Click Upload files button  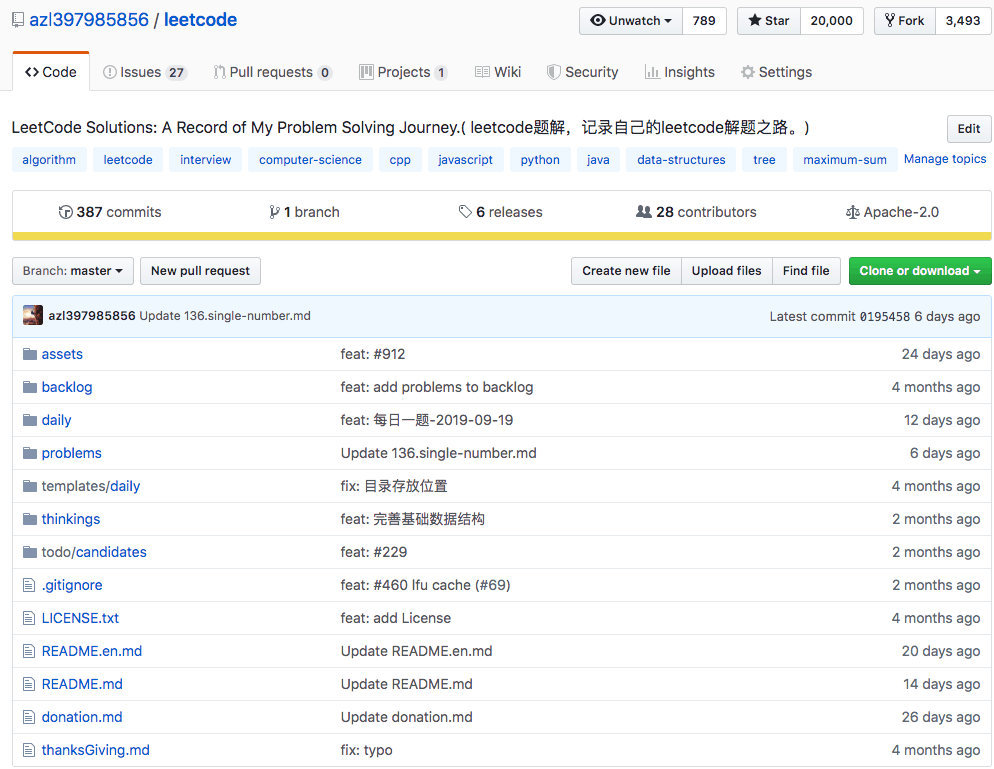coord(726,271)
